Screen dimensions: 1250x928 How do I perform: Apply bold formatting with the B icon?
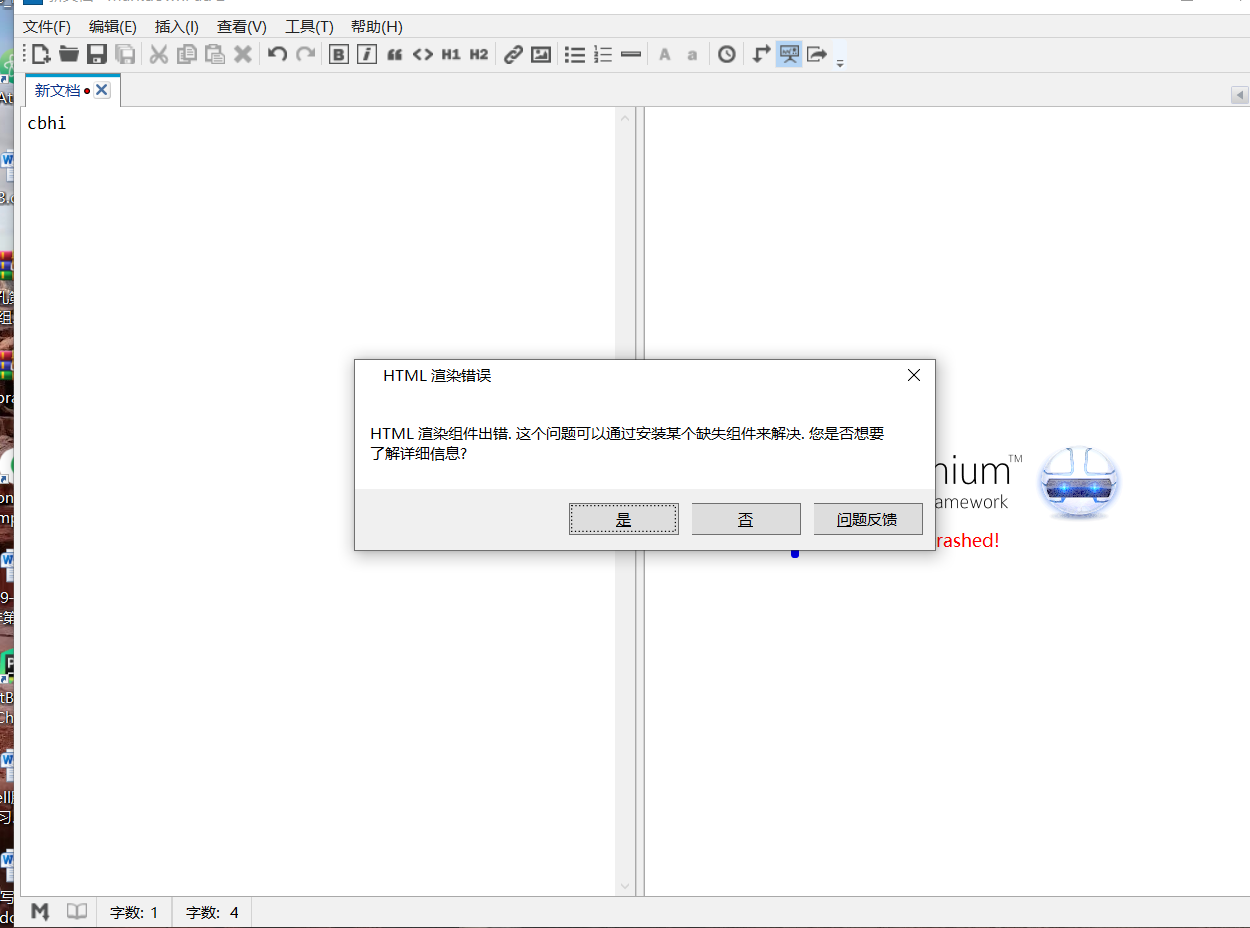[x=339, y=54]
